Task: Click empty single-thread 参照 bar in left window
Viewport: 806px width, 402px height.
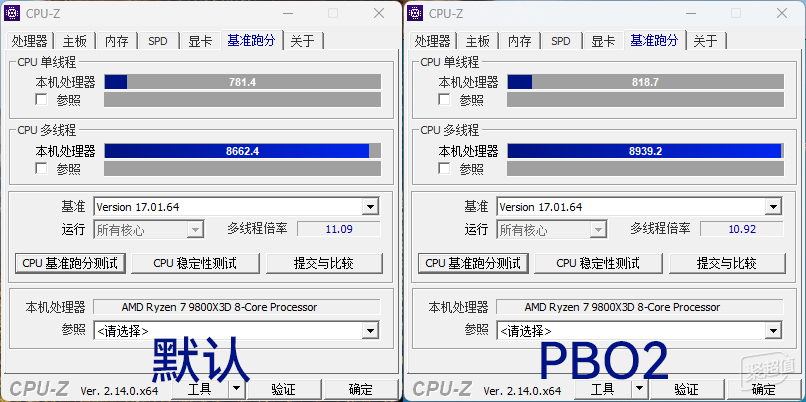Action: click(x=243, y=100)
